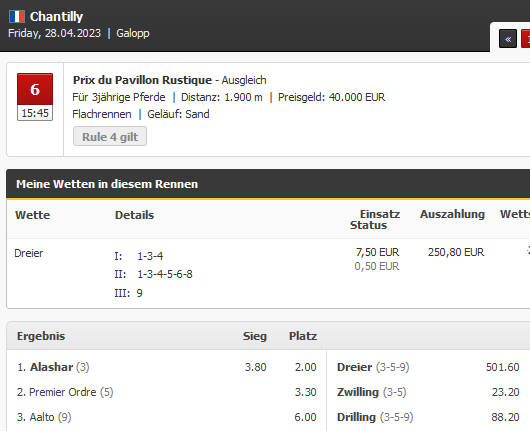530x431 pixels.
Task: Click winner Alashar in the results
Action: click(53, 367)
